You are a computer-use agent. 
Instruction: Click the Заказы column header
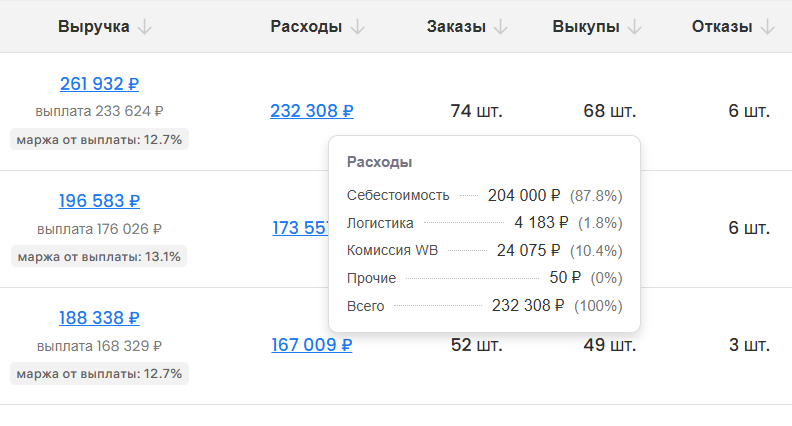[456, 26]
